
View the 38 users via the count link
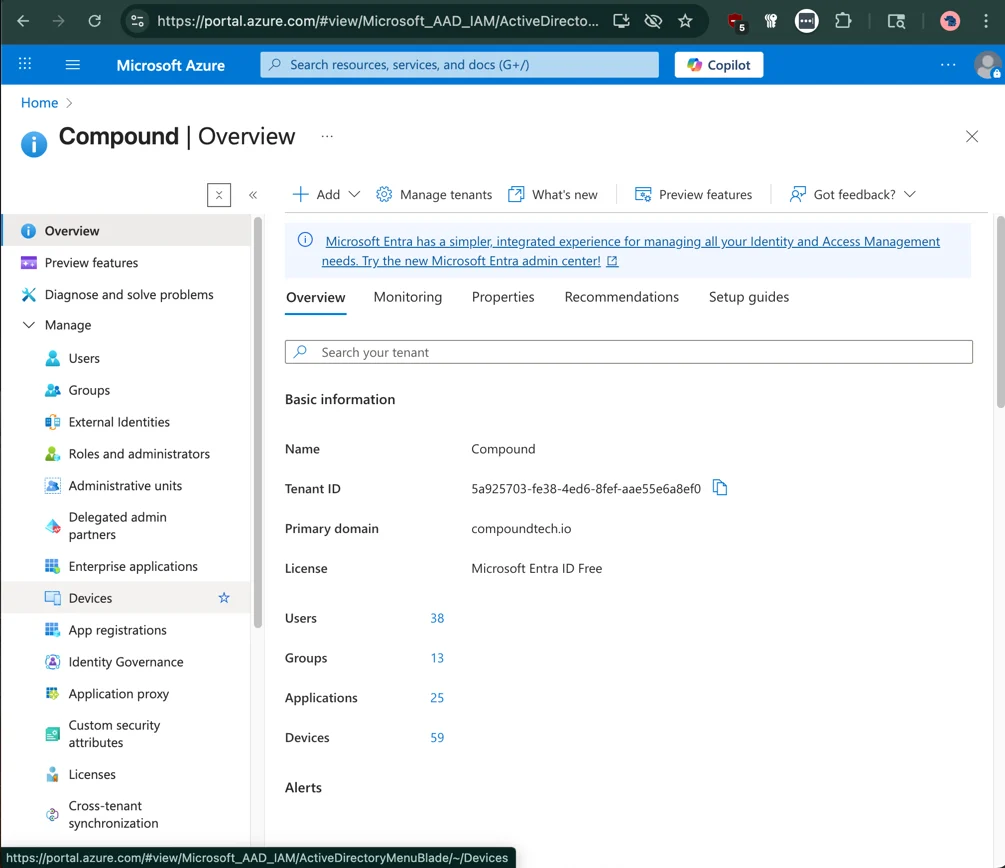(x=436, y=618)
